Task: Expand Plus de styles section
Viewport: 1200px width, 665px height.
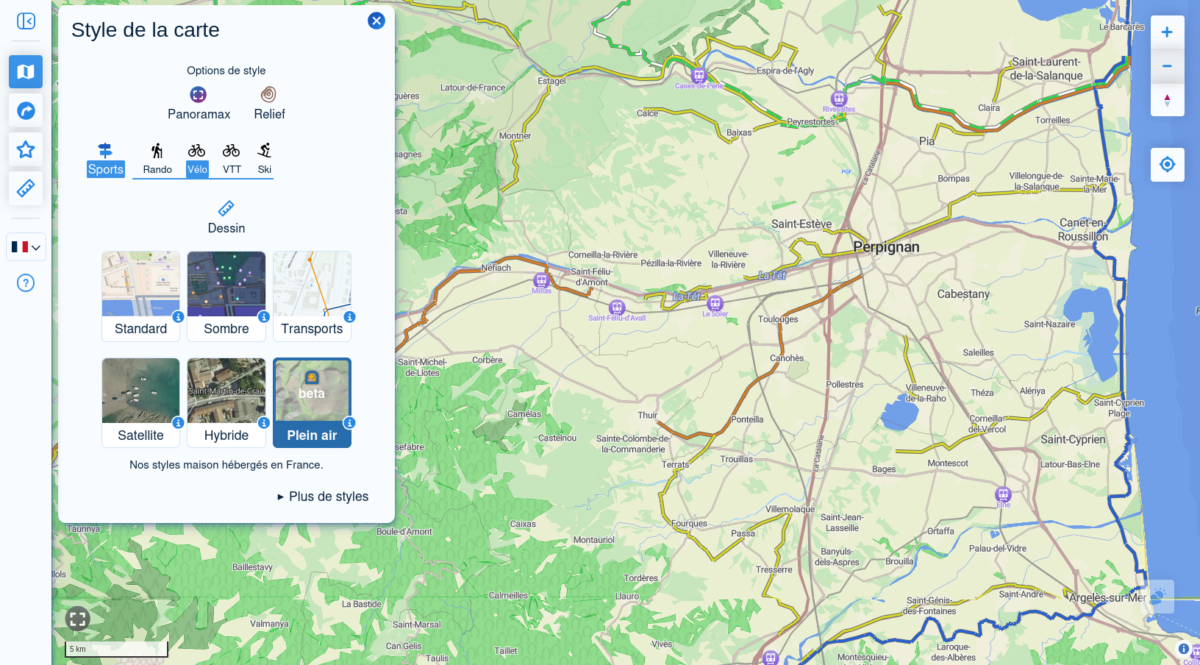Action: click(322, 497)
